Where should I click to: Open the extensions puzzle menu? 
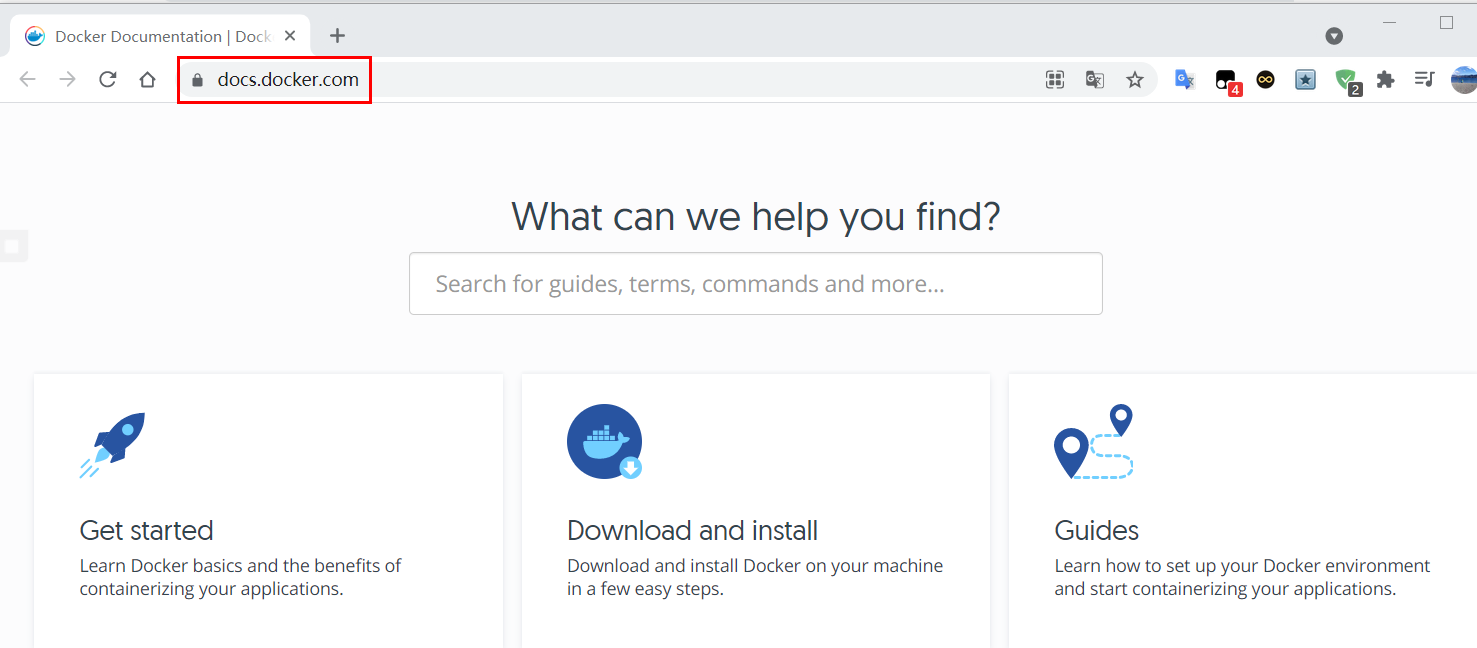click(1385, 80)
